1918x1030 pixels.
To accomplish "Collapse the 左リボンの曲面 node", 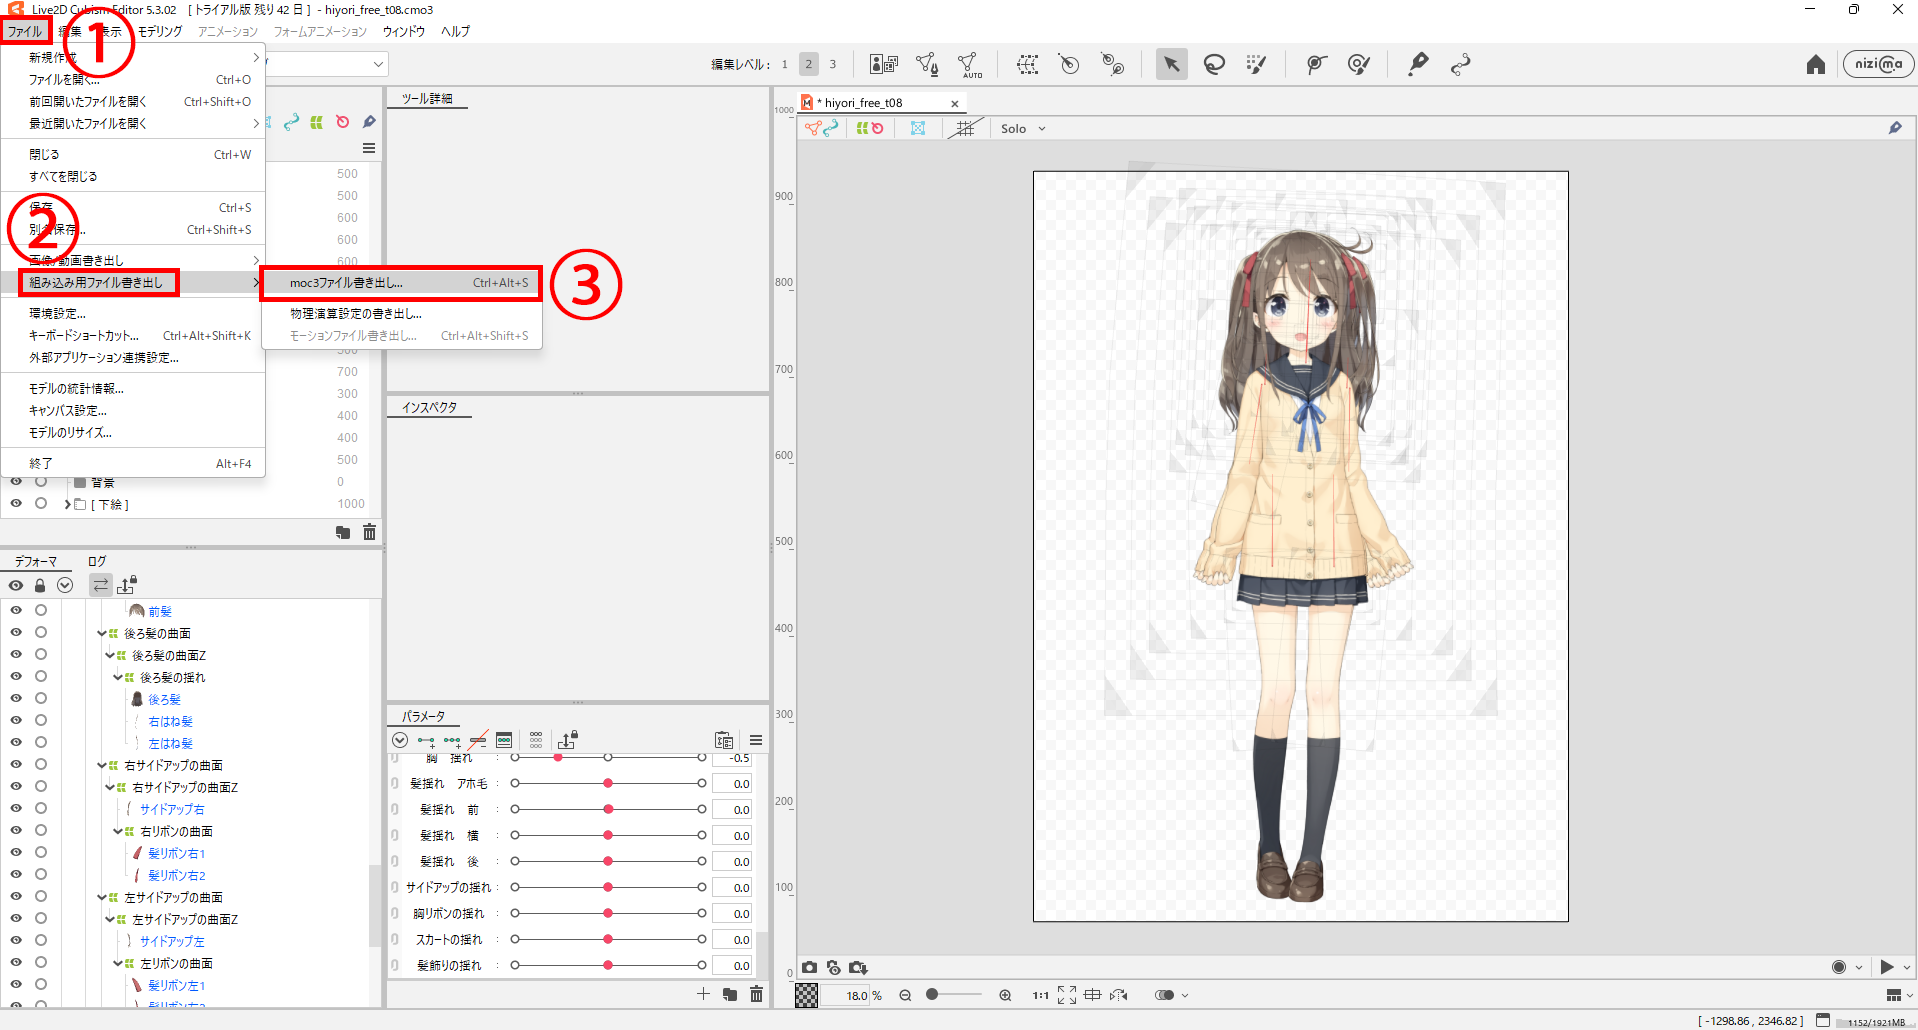I will (x=118, y=963).
